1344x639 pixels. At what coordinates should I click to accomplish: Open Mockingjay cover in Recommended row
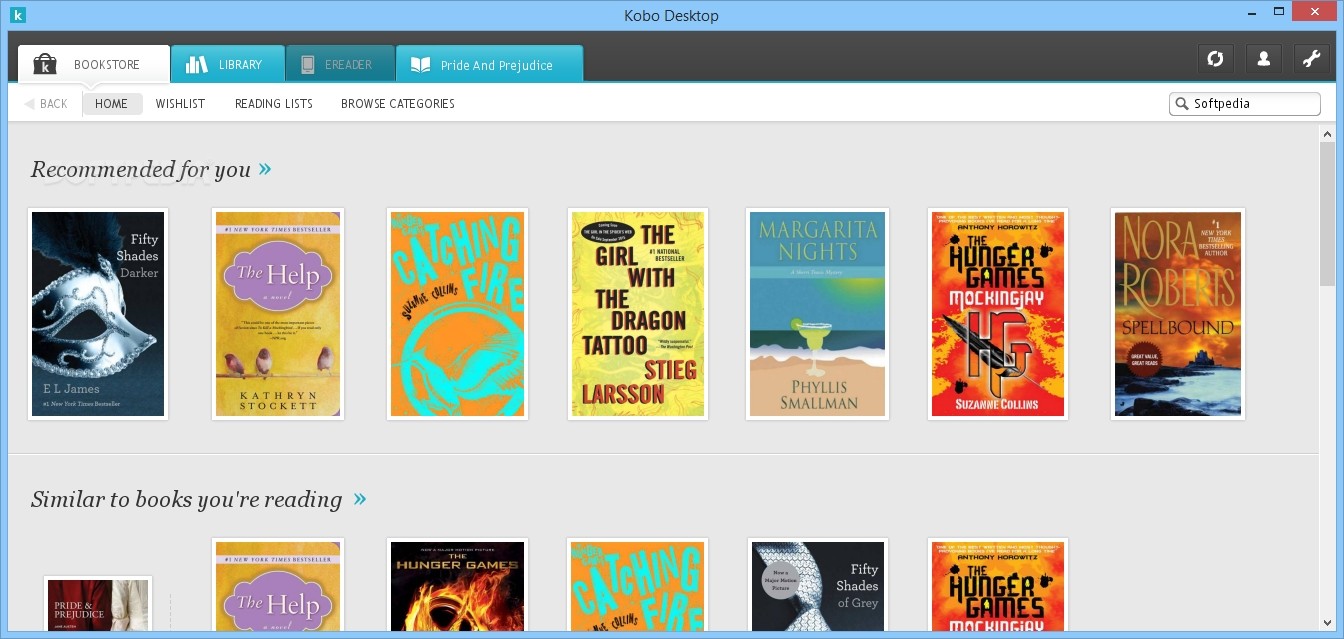(998, 314)
